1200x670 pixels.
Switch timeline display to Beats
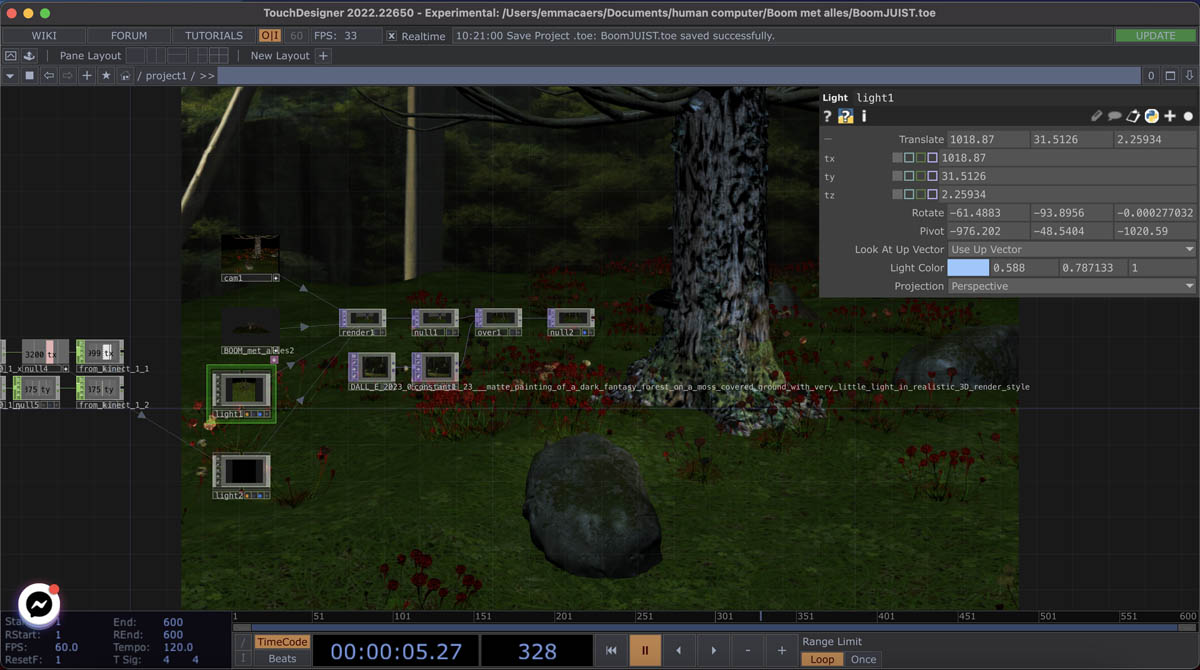(x=282, y=658)
